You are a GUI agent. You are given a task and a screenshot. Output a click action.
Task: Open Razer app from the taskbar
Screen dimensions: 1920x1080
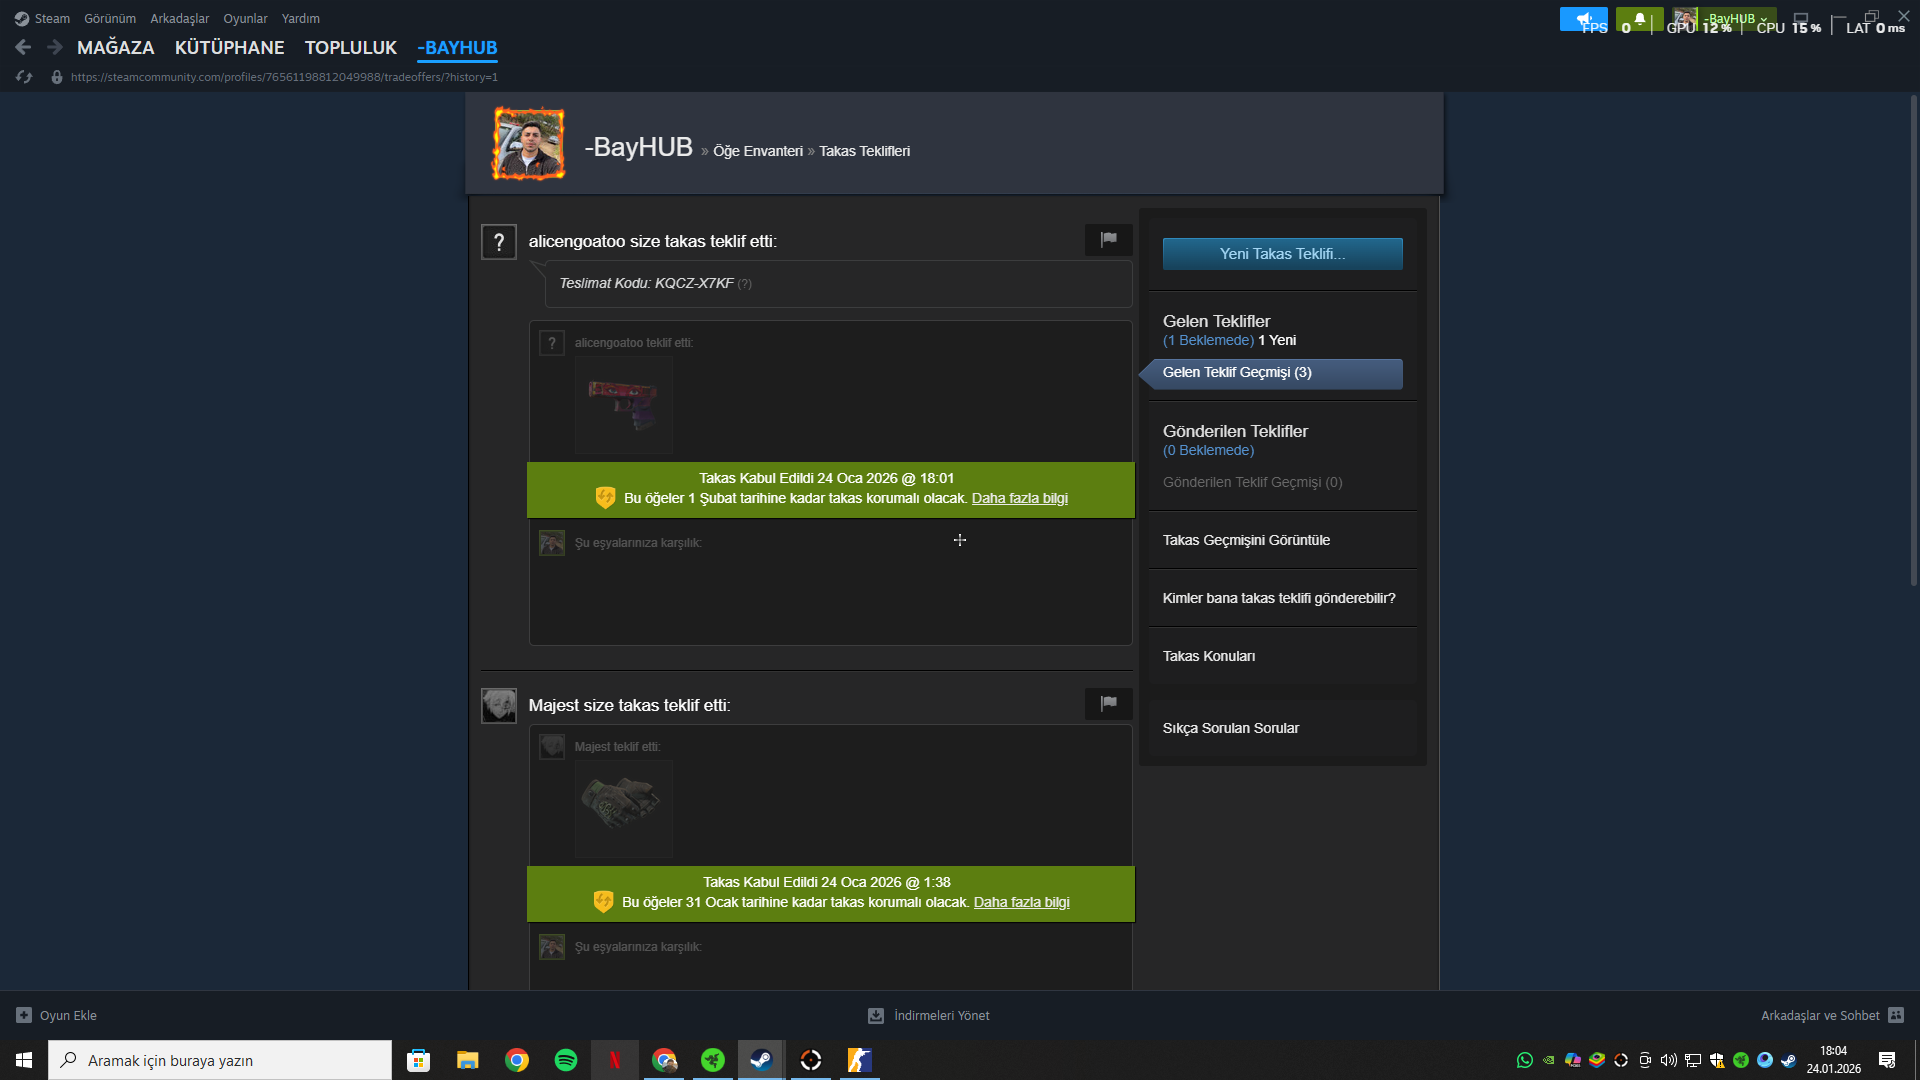pos(713,1060)
